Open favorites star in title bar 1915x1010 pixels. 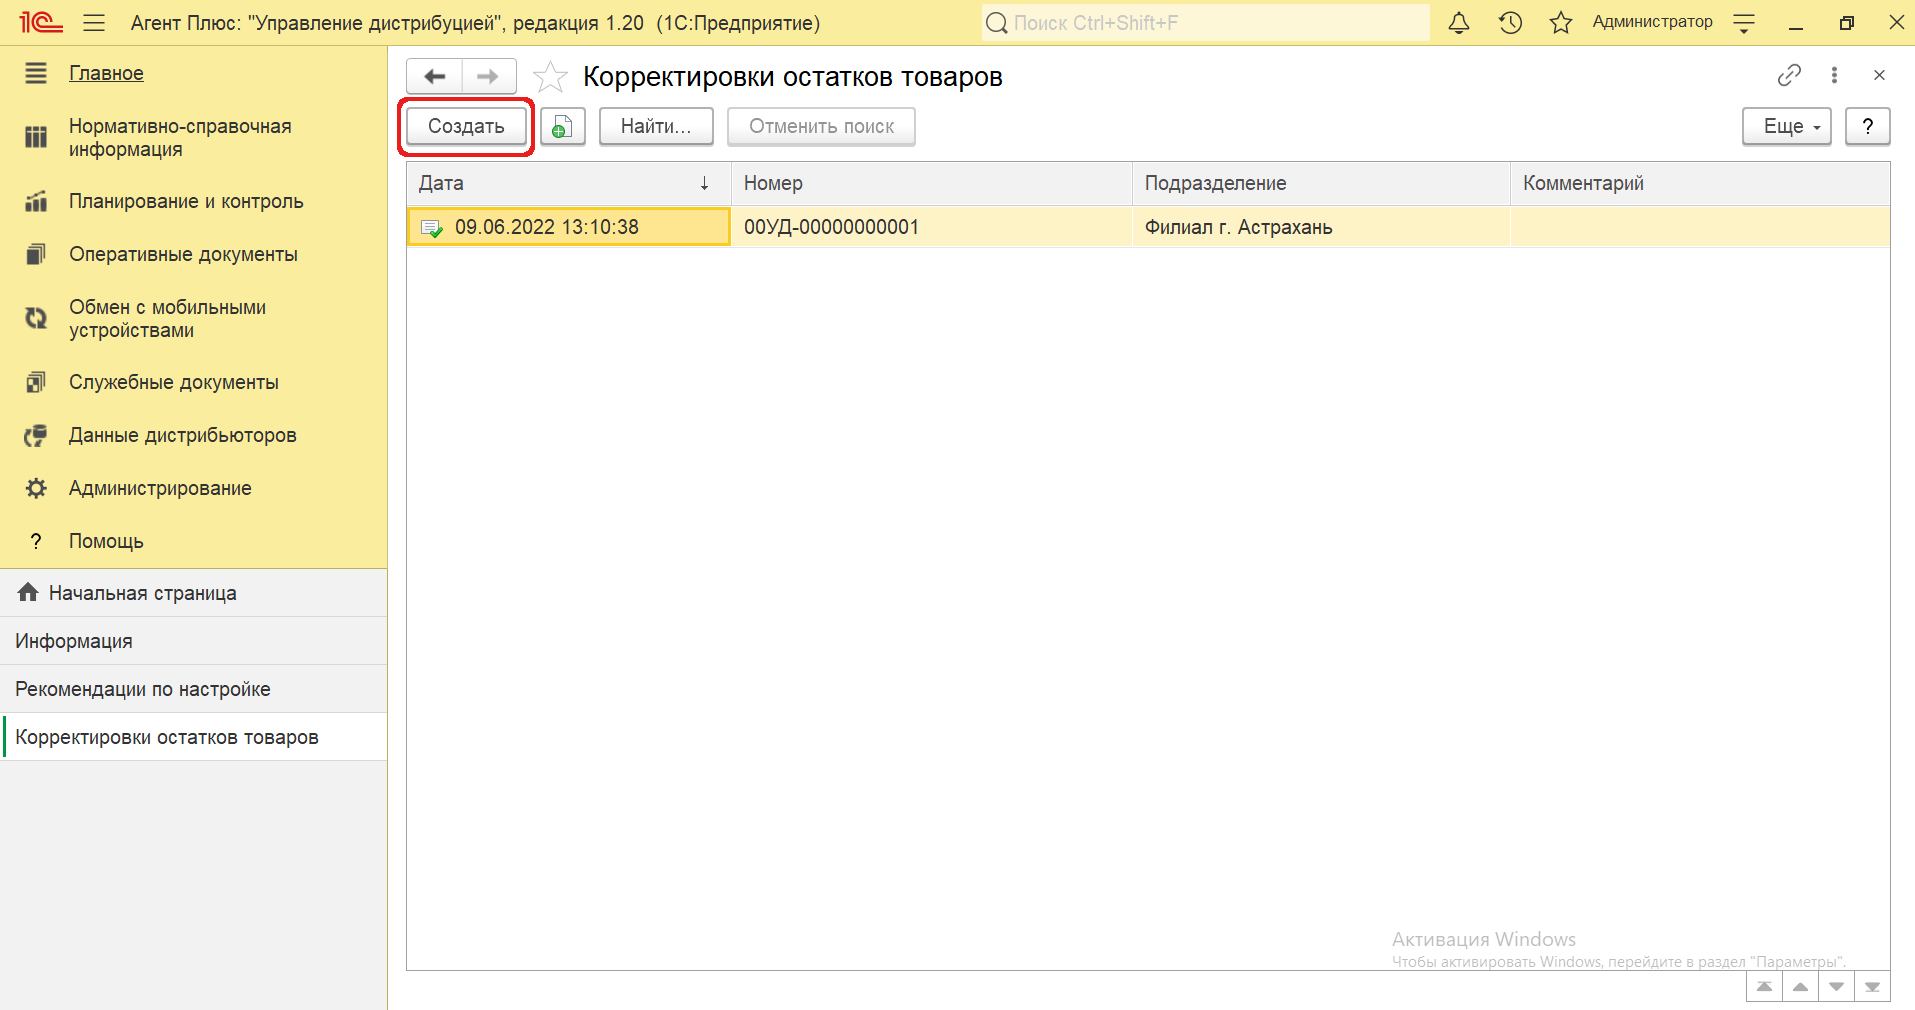coord(1560,23)
